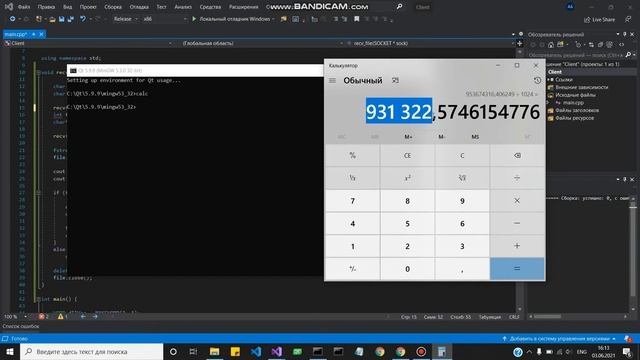This screenshot has width=640, height=360.
Task: Click the plus/minus sign toggle key
Action: click(353, 269)
